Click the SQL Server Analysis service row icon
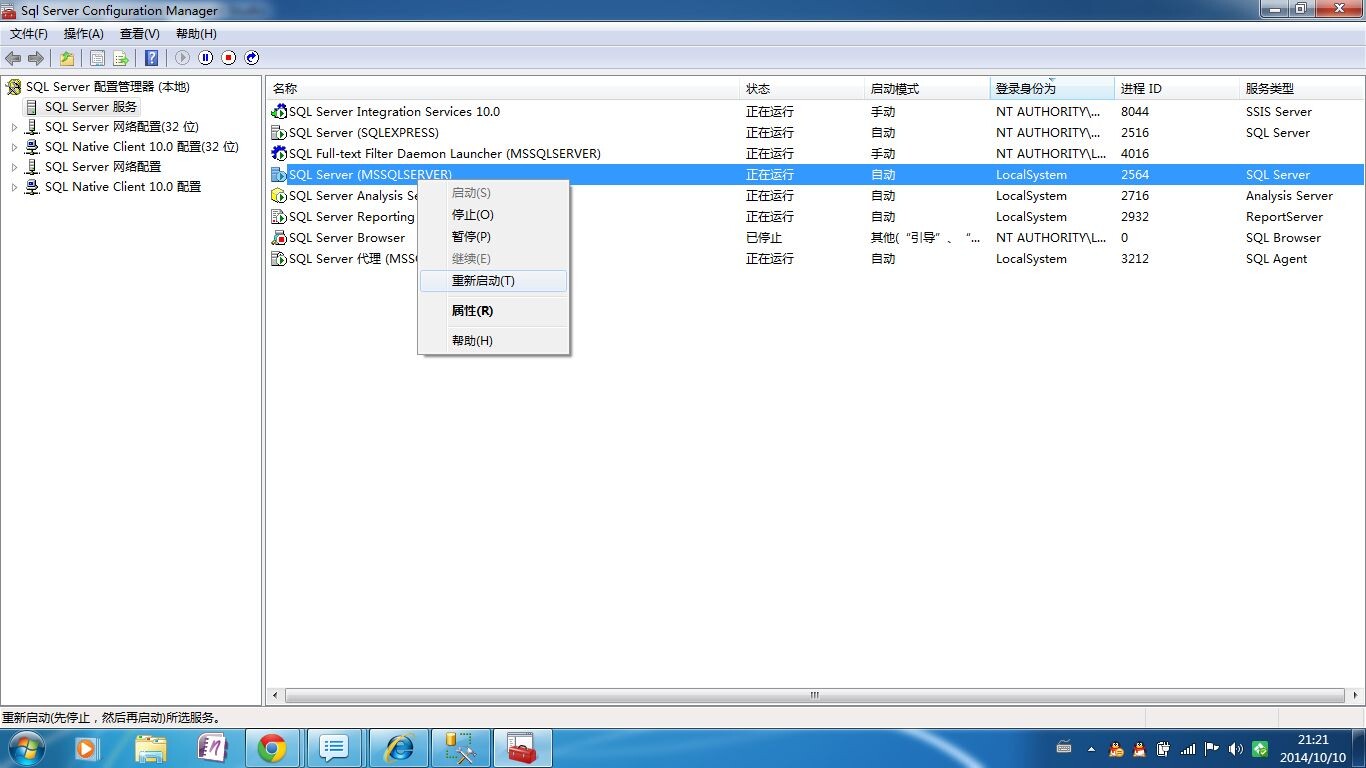This screenshot has height=768, width=1366. 279,196
